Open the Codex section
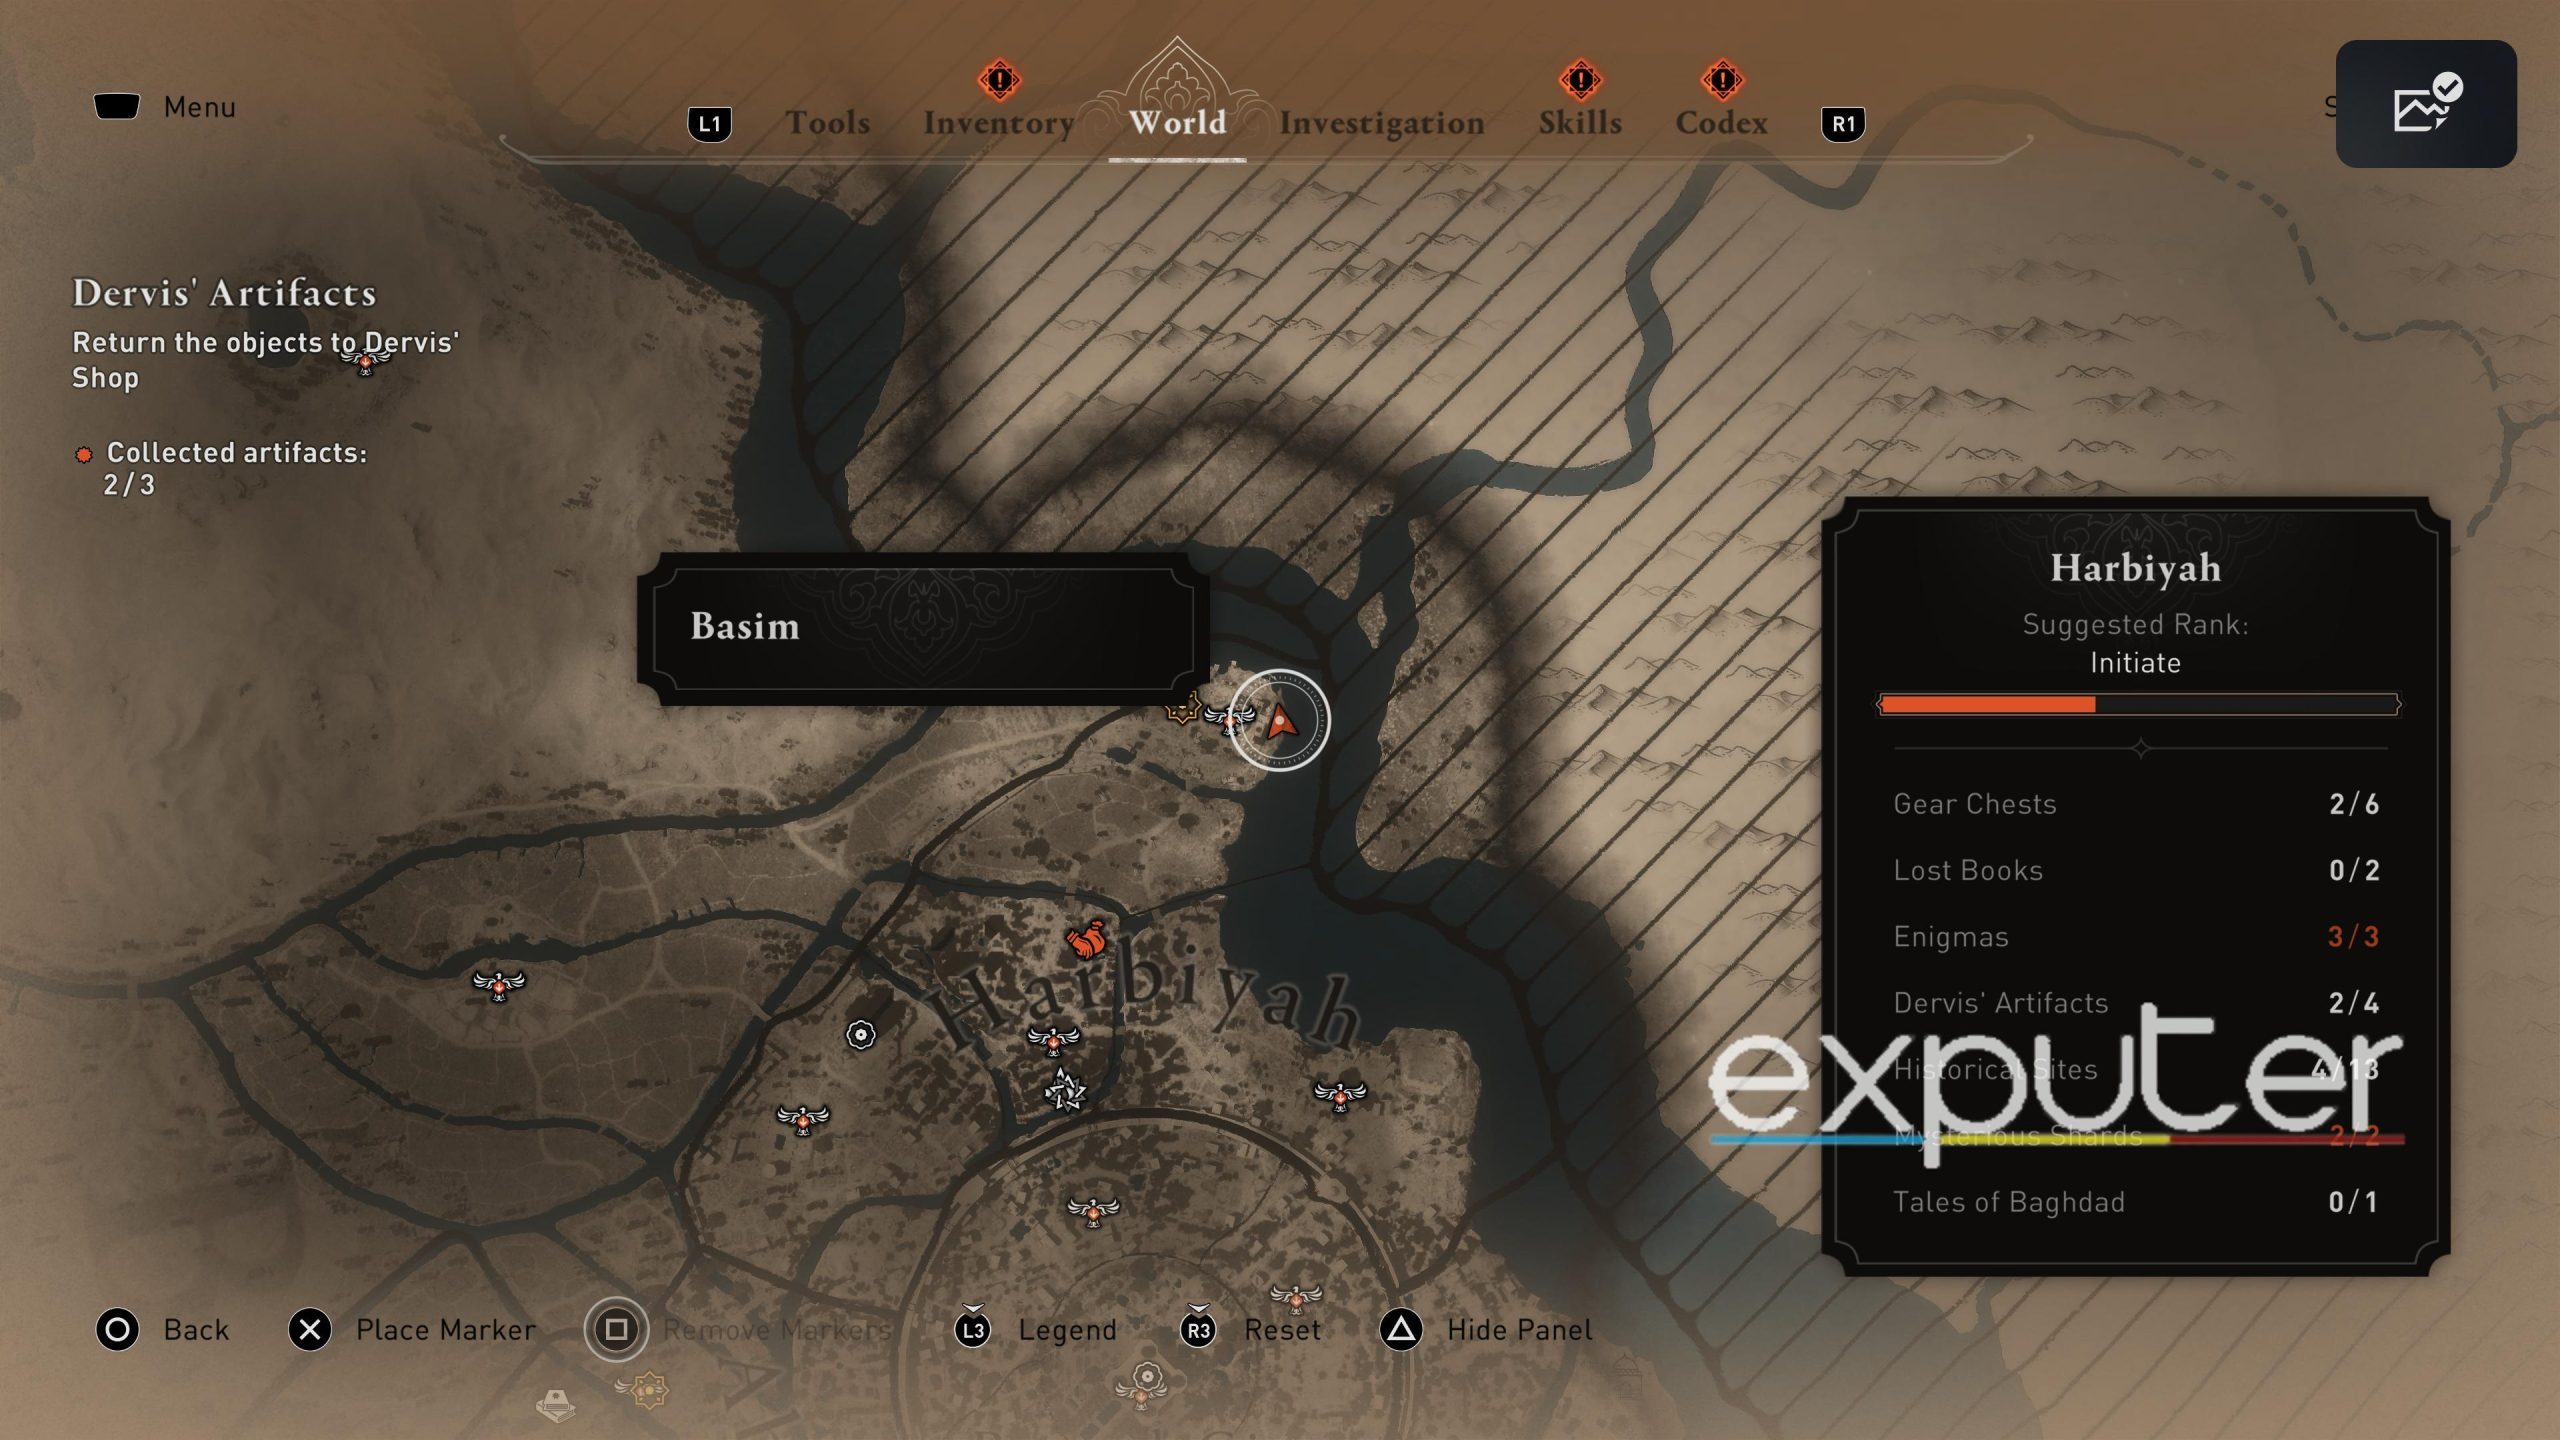This screenshot has height=1440, width=2560. [1720, 121]
